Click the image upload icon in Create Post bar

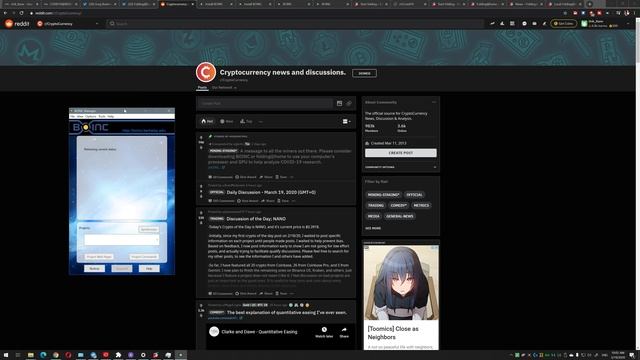pyautogui.click(x=339, y=103)
